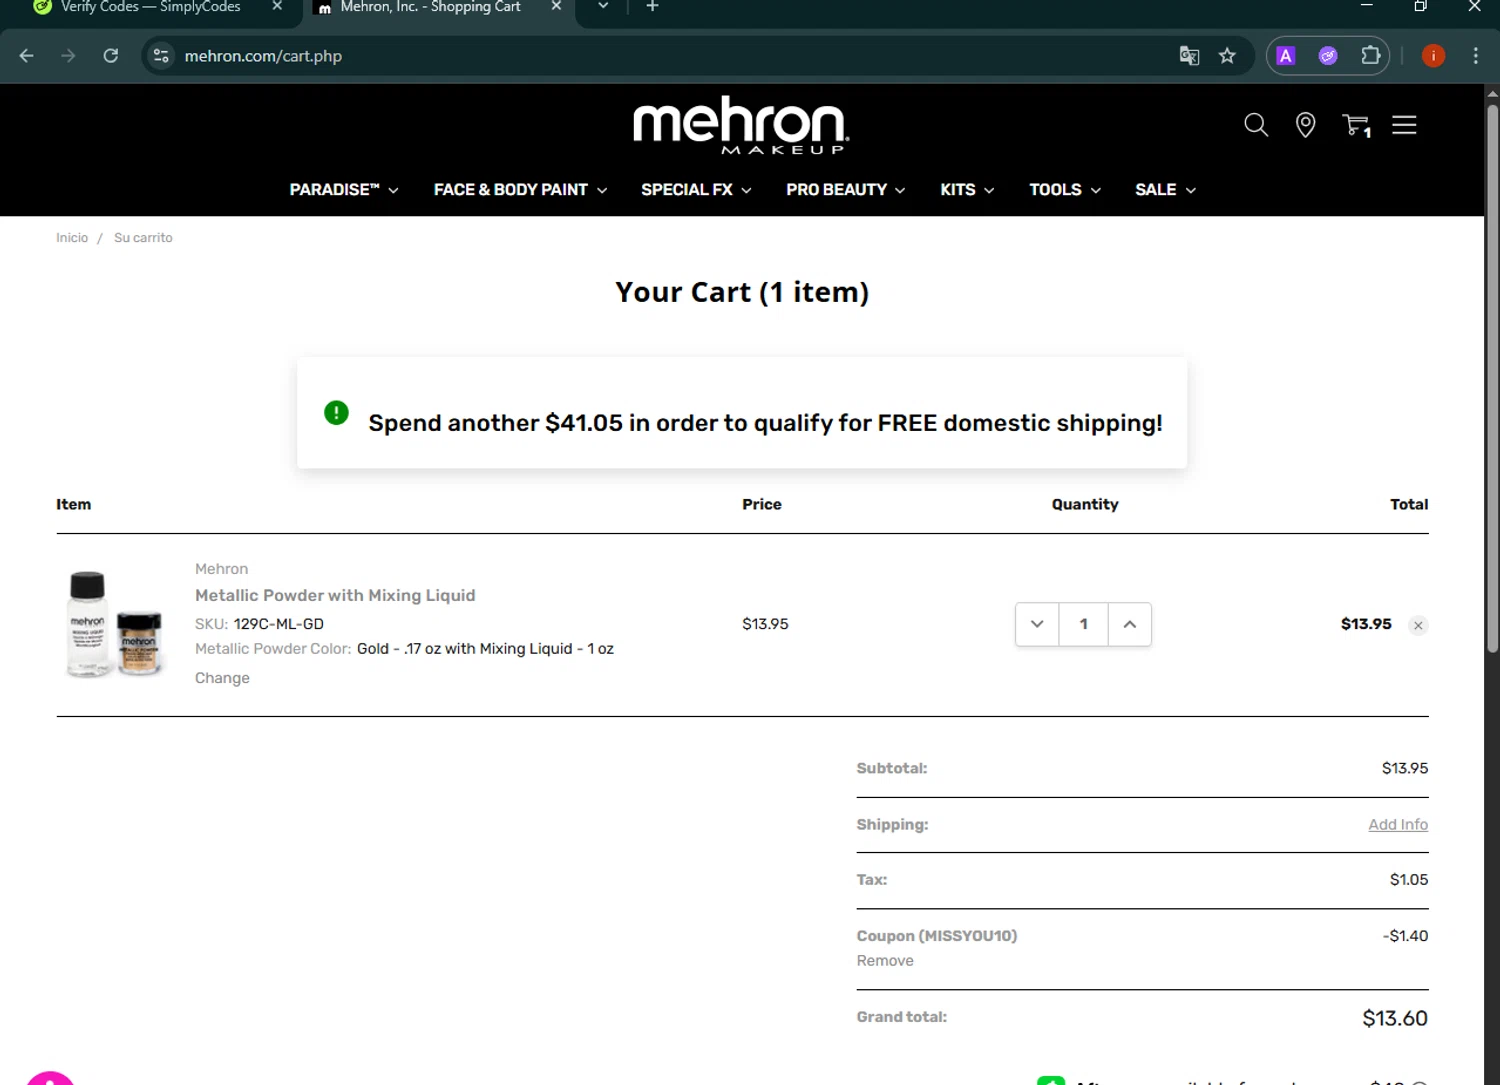The image size is (1500, 1085).
Task: Reload the page with refresh icon
Action: tap(111, 56)
